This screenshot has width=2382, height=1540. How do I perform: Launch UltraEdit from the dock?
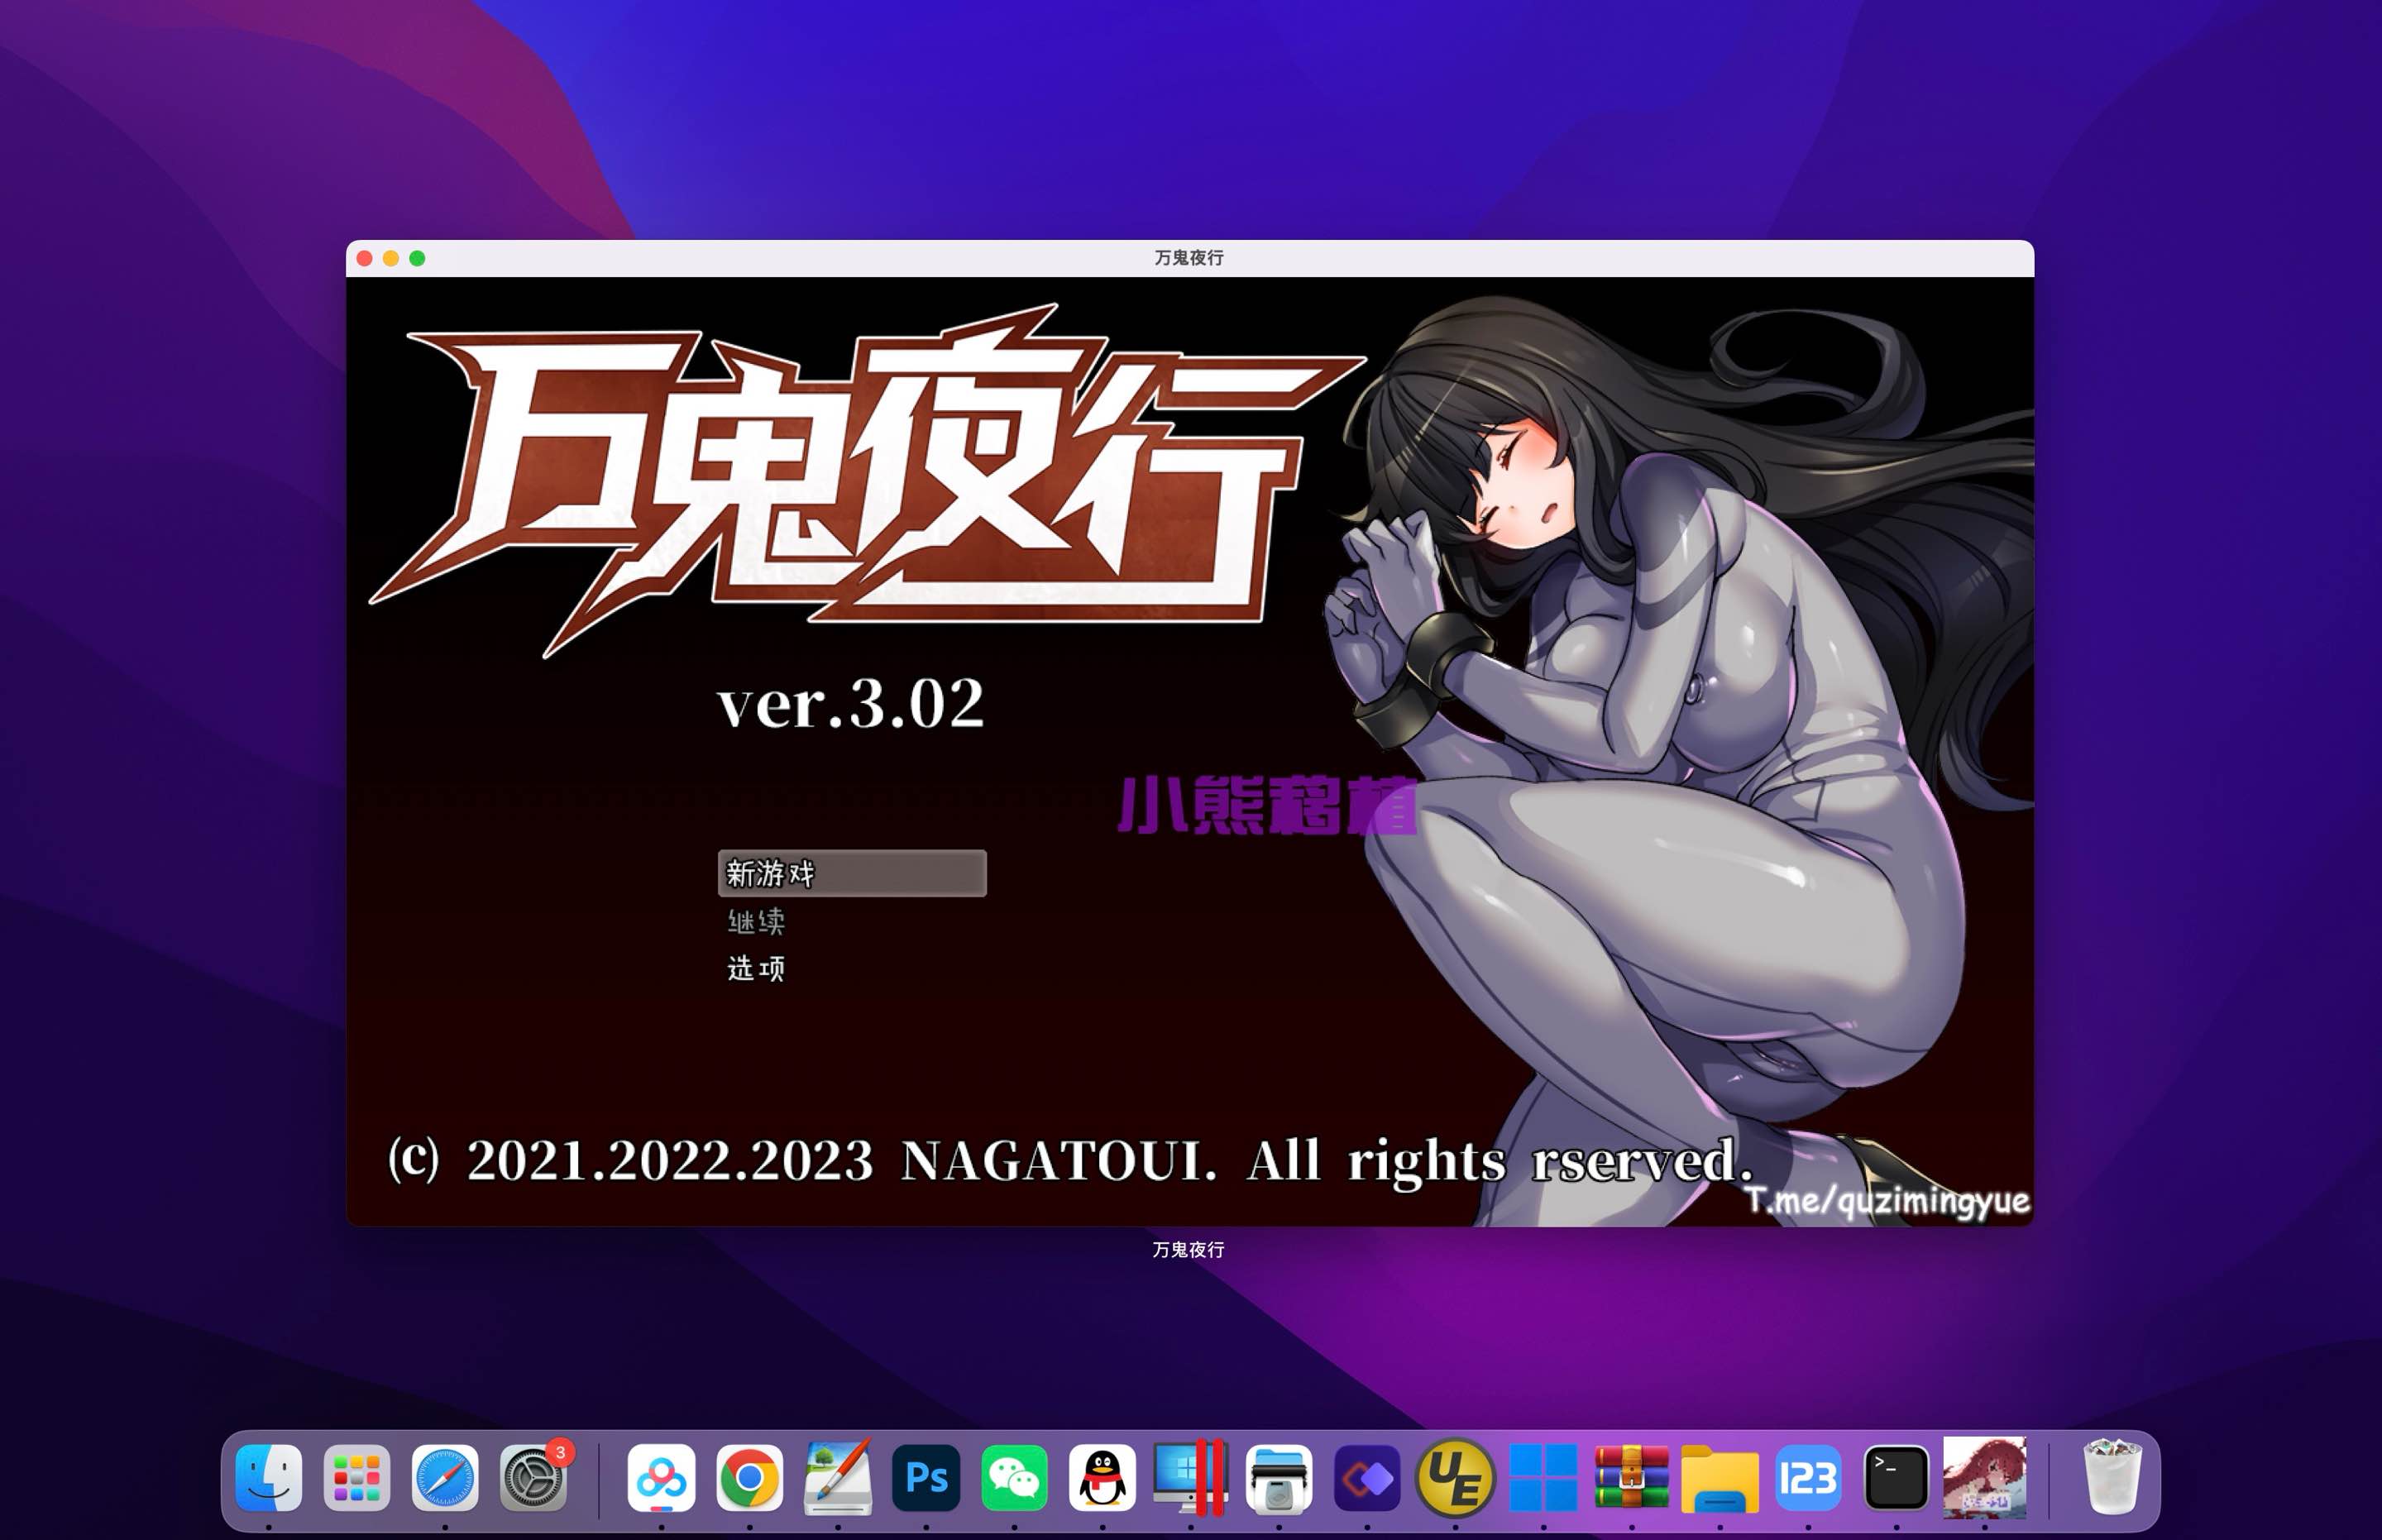1455,1477
